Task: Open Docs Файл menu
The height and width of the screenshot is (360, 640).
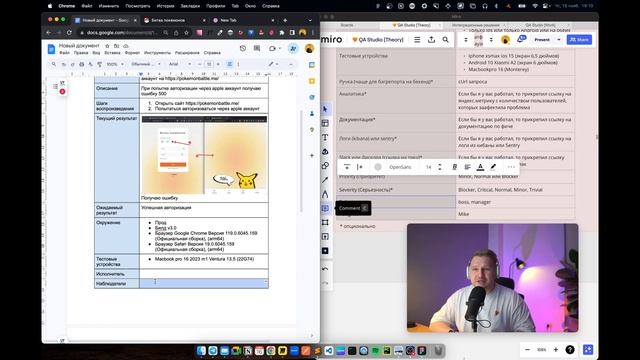Action: tap(64, 53)
